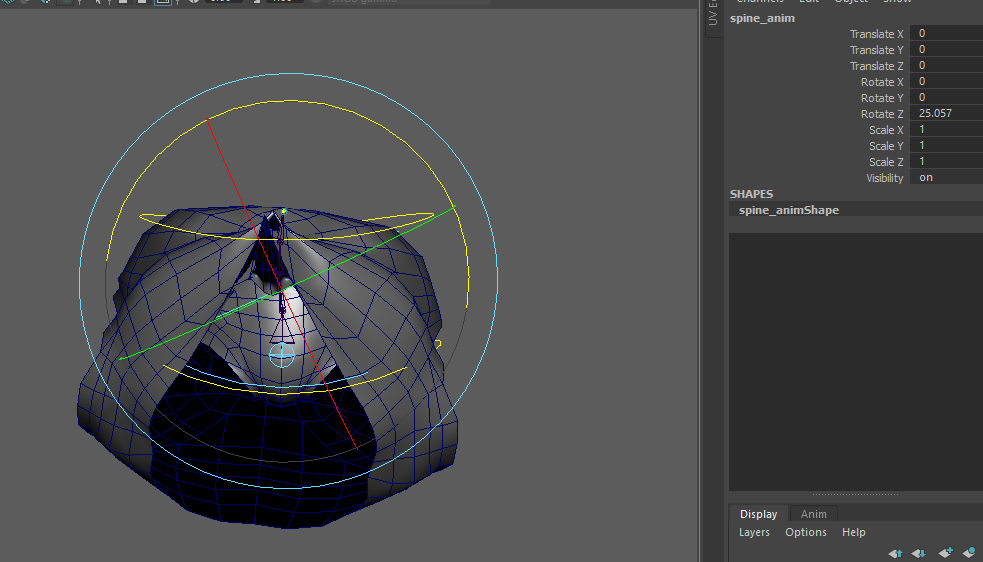Open the layer editor Options menu
The height and width of the screenshot is (562, 983).
click(x=806, y=532)
